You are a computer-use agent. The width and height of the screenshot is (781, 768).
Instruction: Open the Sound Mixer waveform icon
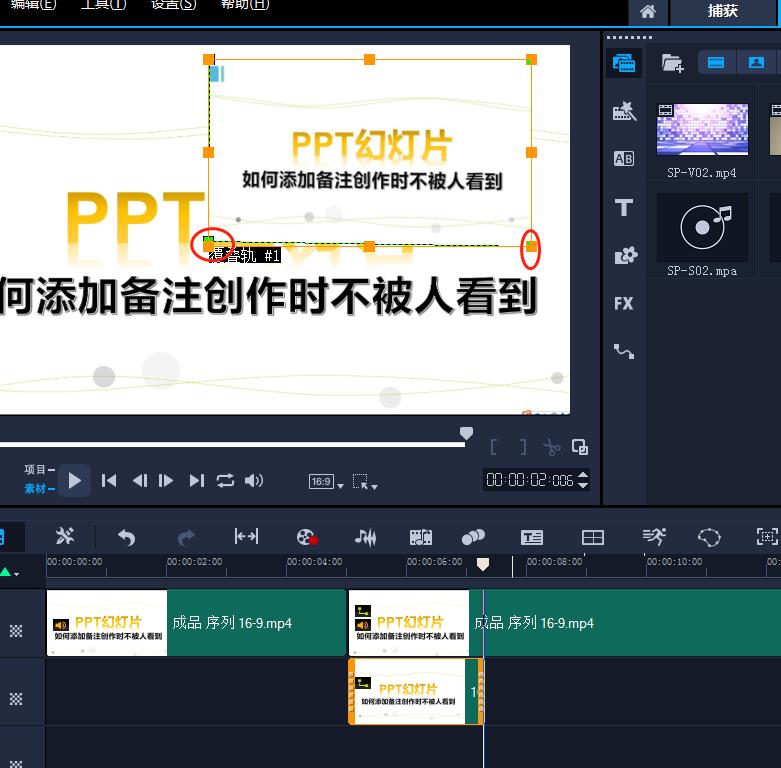coord(366,537)
